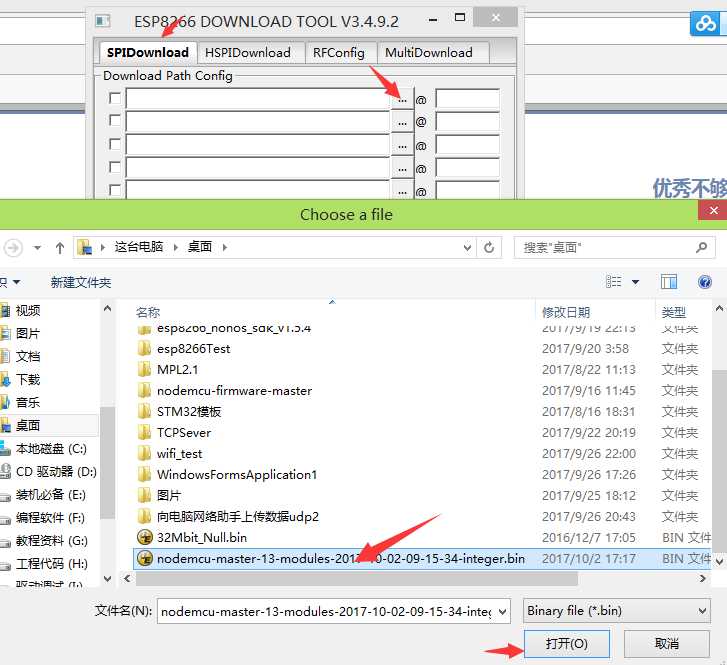727x665 pixels.
Task: Click the fourth row browse '...' button
Action: coord(402,169)
